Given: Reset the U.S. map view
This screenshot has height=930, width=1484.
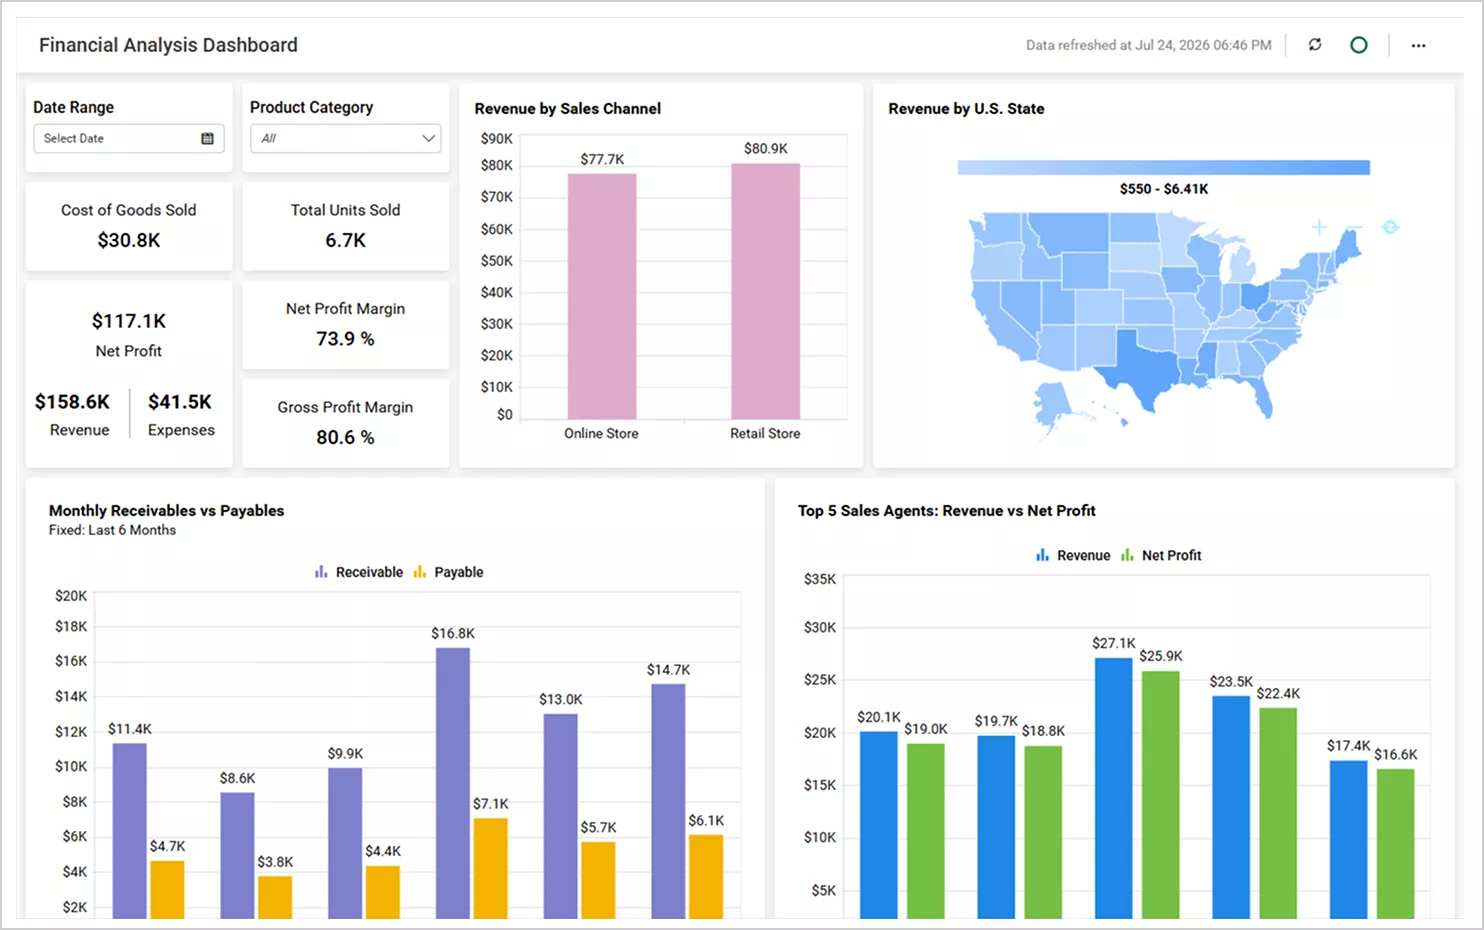Looking at the screenshot, I should [1390, 227].
